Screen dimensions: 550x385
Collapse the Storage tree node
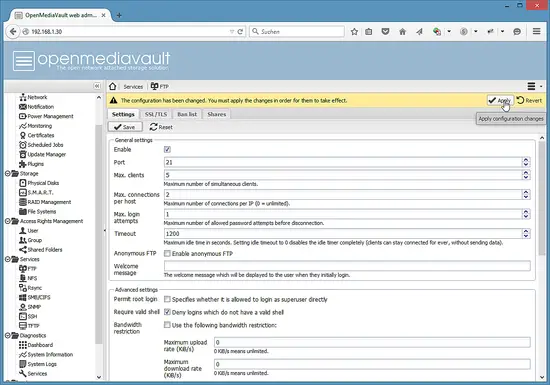click(x=8, y=174)
